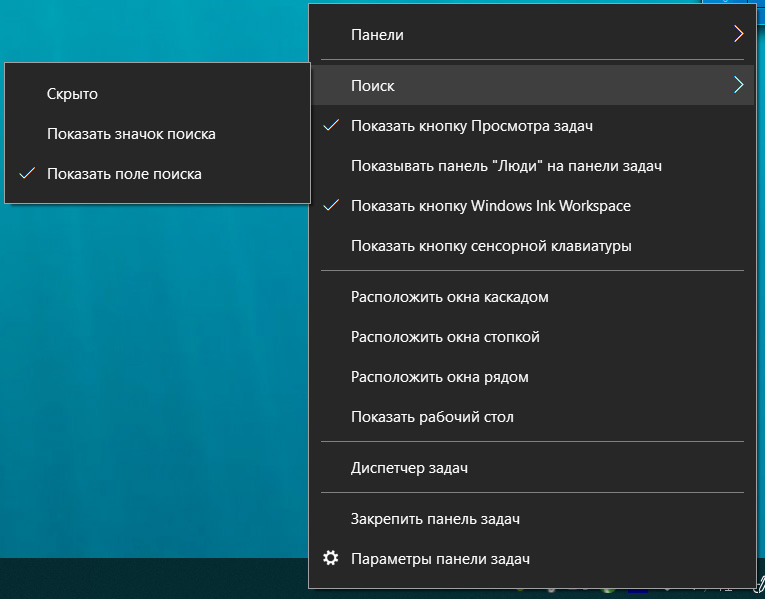Click "Показать рабочий стол"
The height and width of the screenshot is (599, 765).
[x=432, y=417]
